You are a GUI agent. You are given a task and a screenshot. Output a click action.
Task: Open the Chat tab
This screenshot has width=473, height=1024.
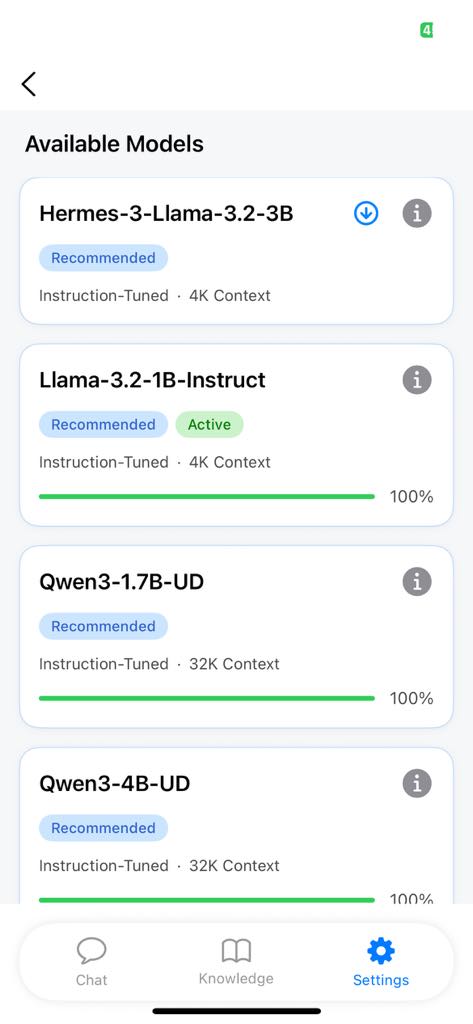click(x=91, y=962)
